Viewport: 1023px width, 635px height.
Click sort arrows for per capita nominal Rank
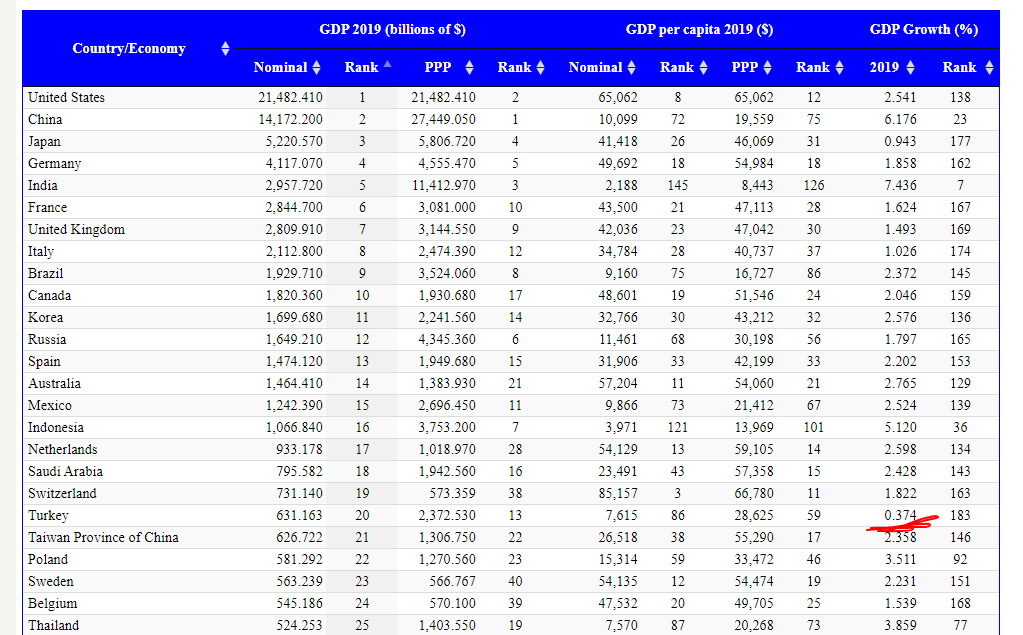[x=703, y=68]
